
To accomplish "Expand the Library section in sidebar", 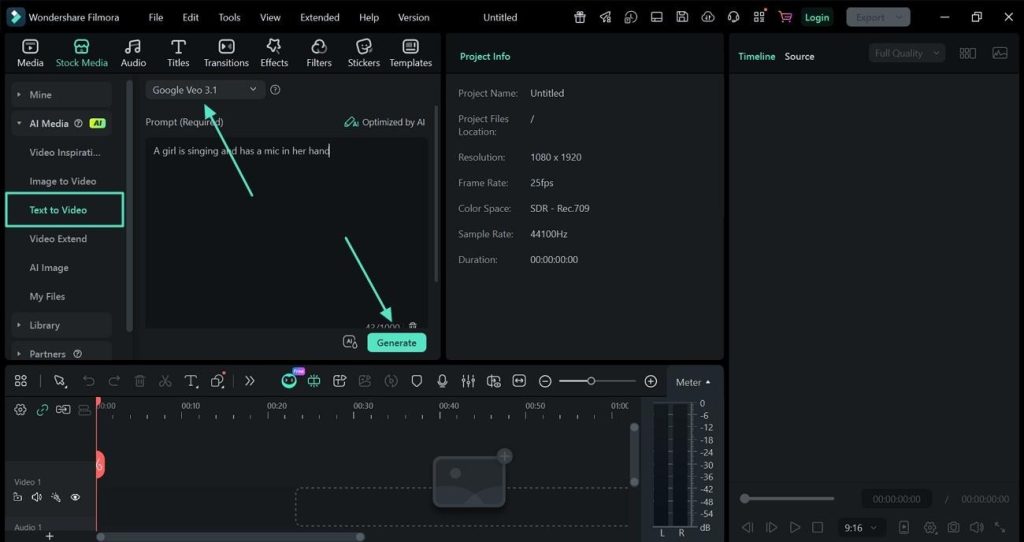I will point(45,325).
